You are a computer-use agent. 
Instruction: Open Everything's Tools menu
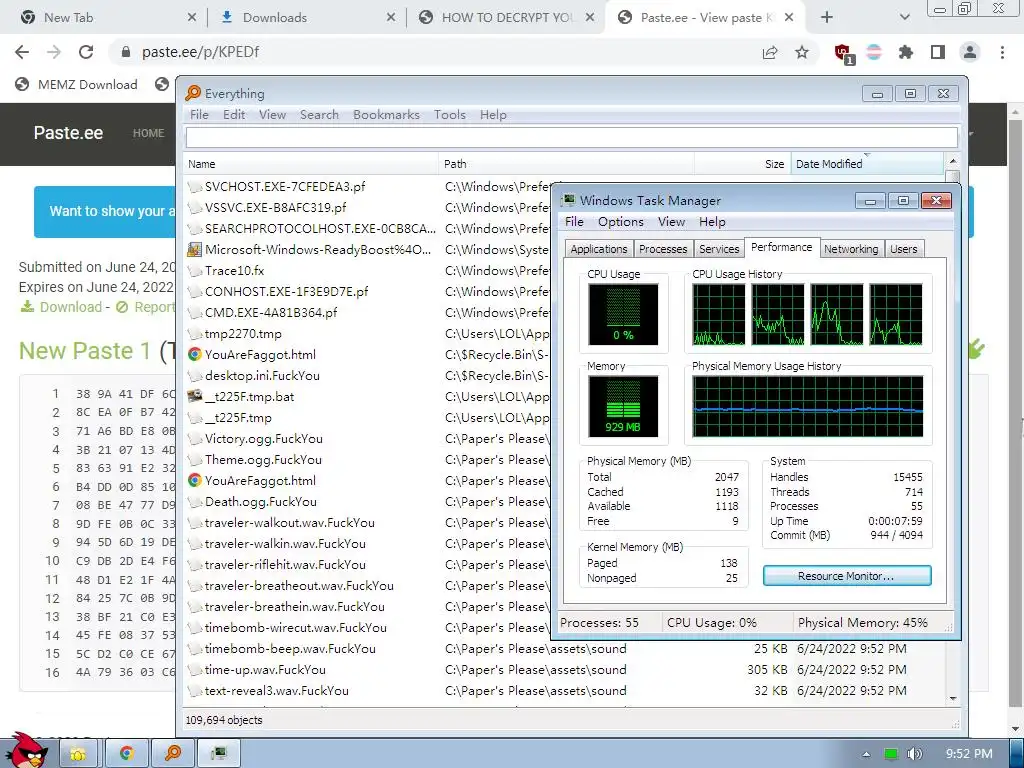(450, 115)
